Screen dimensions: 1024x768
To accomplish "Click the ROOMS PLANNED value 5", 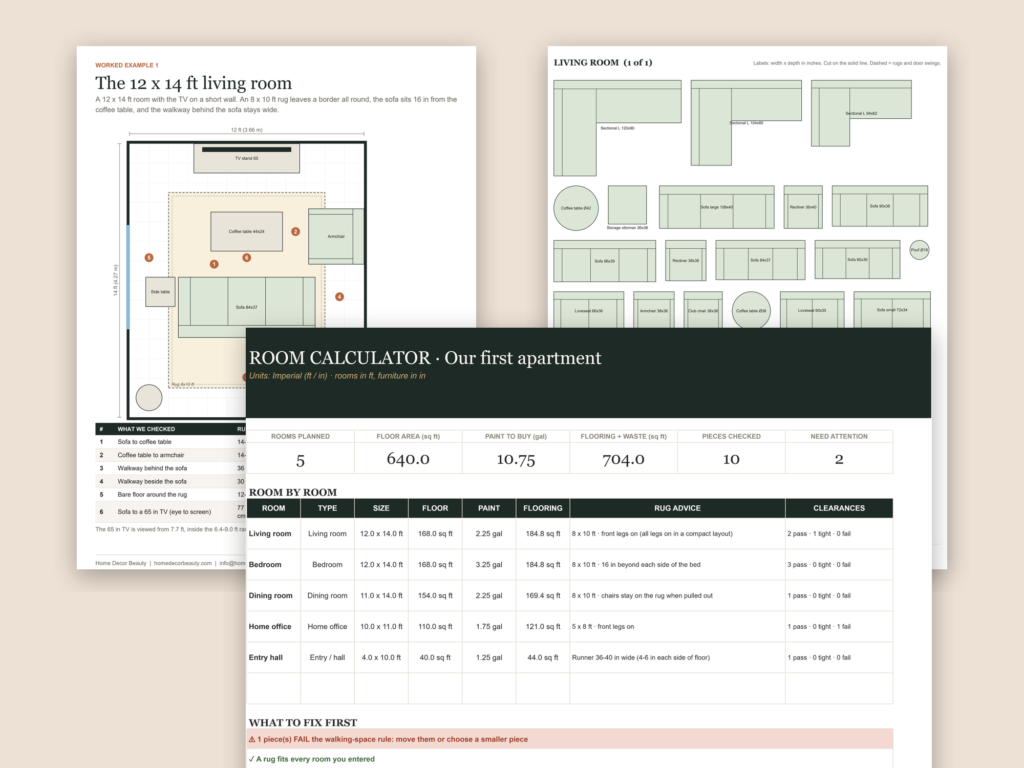I will tap(300, 460).
